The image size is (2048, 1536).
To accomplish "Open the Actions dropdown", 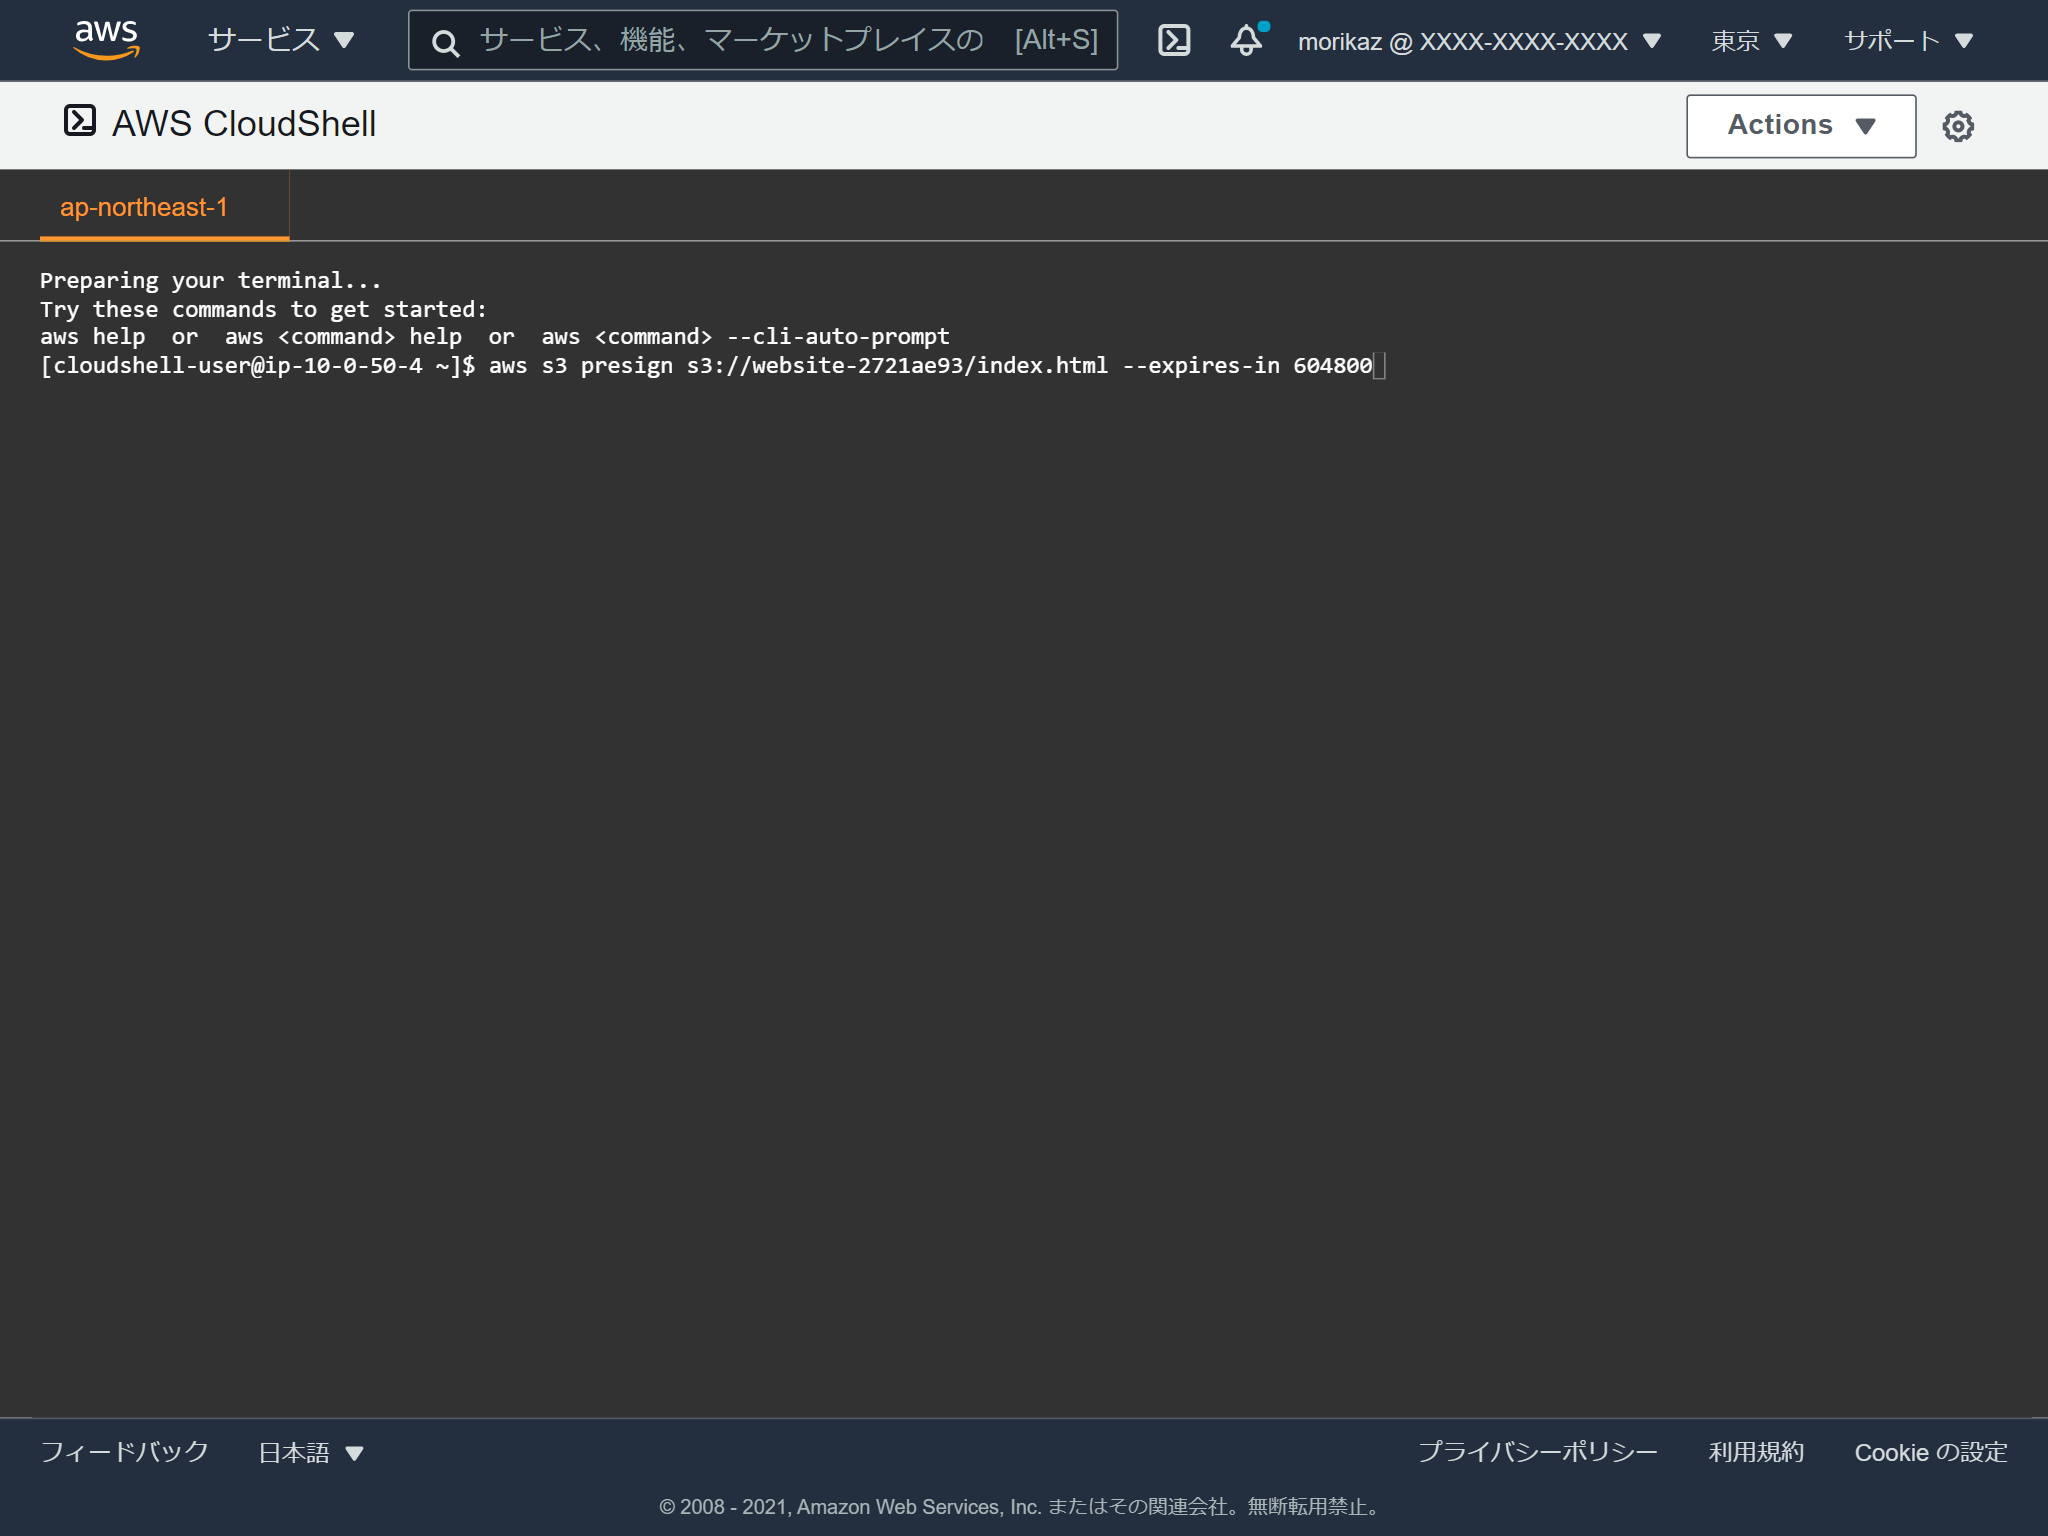I will 1800,125.
